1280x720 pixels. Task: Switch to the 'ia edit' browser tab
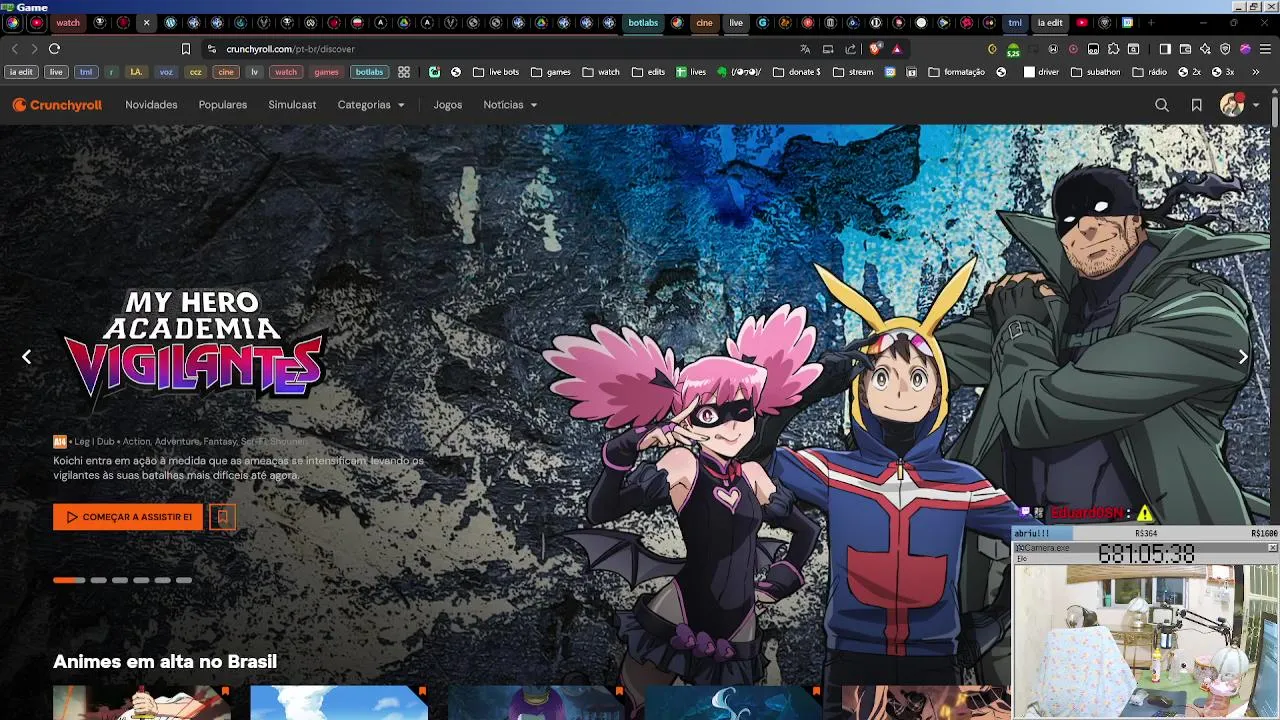coord(1050,22)
